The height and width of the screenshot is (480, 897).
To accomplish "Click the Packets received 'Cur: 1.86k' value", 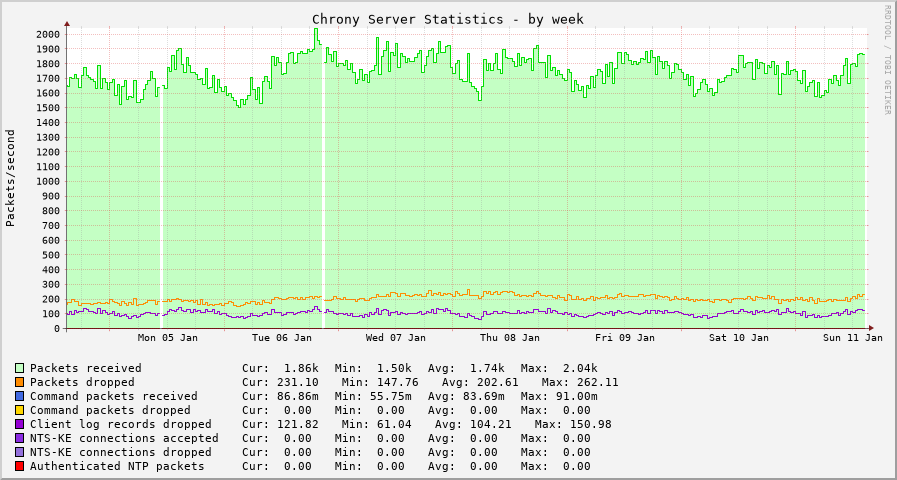I will click(280, 368).
